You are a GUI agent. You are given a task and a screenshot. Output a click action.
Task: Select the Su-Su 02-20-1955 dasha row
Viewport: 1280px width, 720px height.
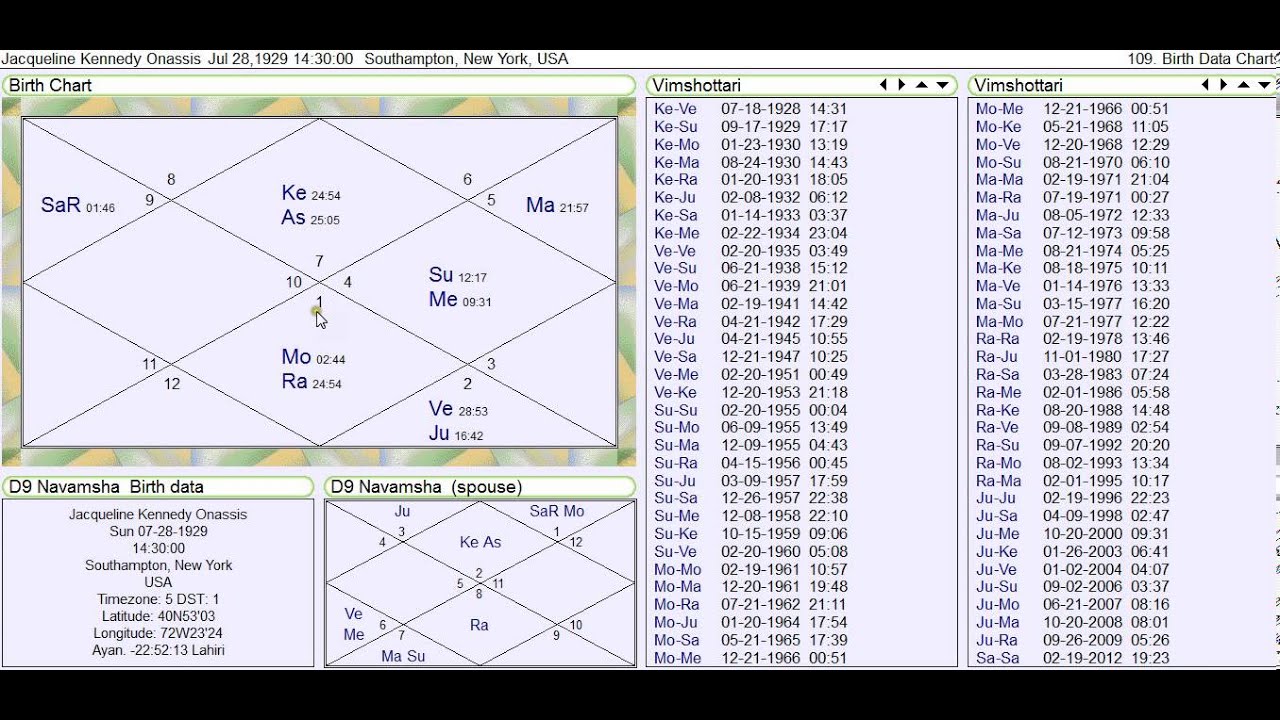(x=751, y=410)
